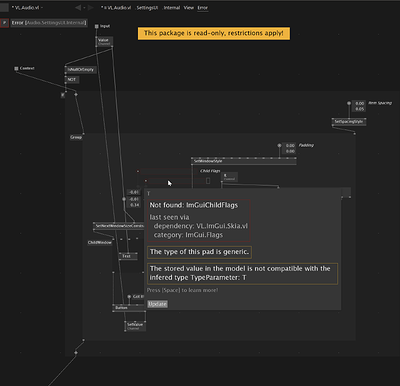Select the ChildWindow region label
This screenshot has height=386, width=400.
[x=100, y=242]
